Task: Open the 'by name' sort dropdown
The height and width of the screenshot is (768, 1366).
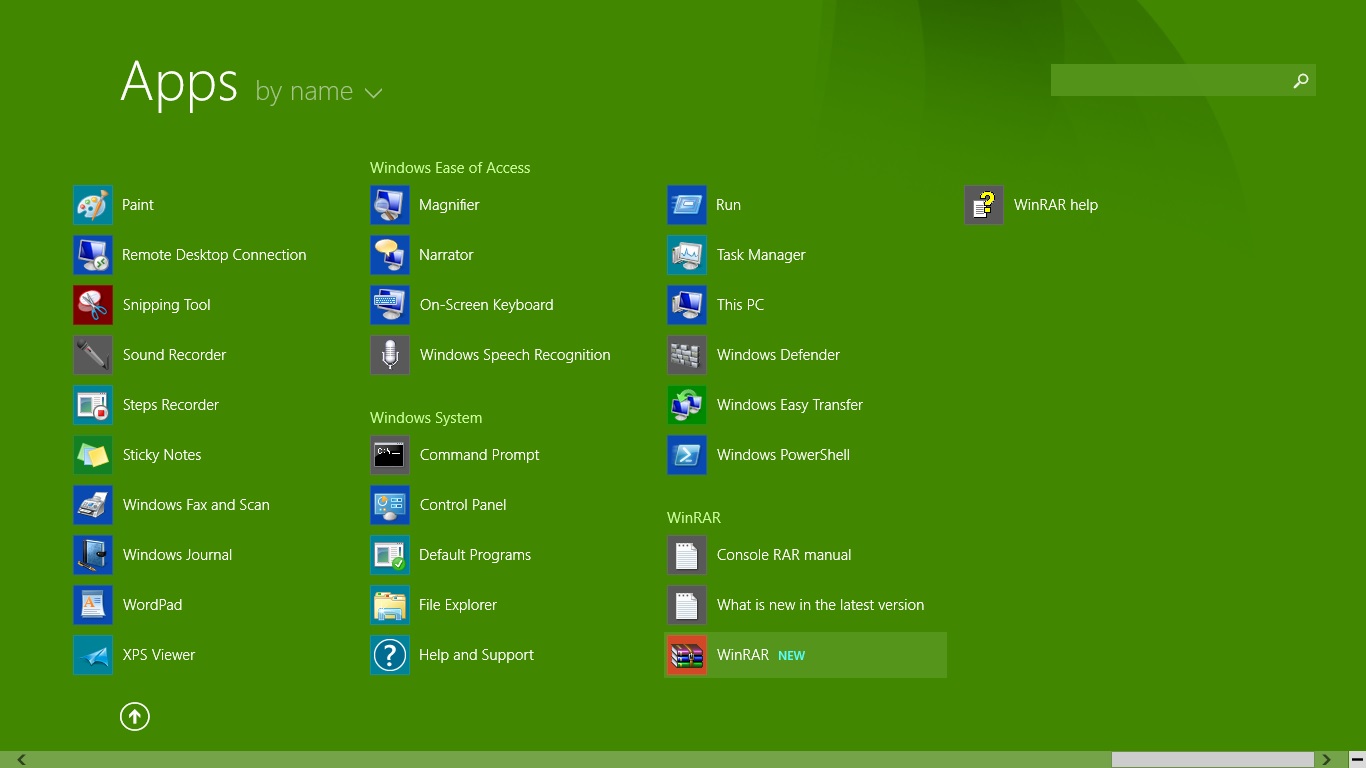Action: tap(319, 91)
